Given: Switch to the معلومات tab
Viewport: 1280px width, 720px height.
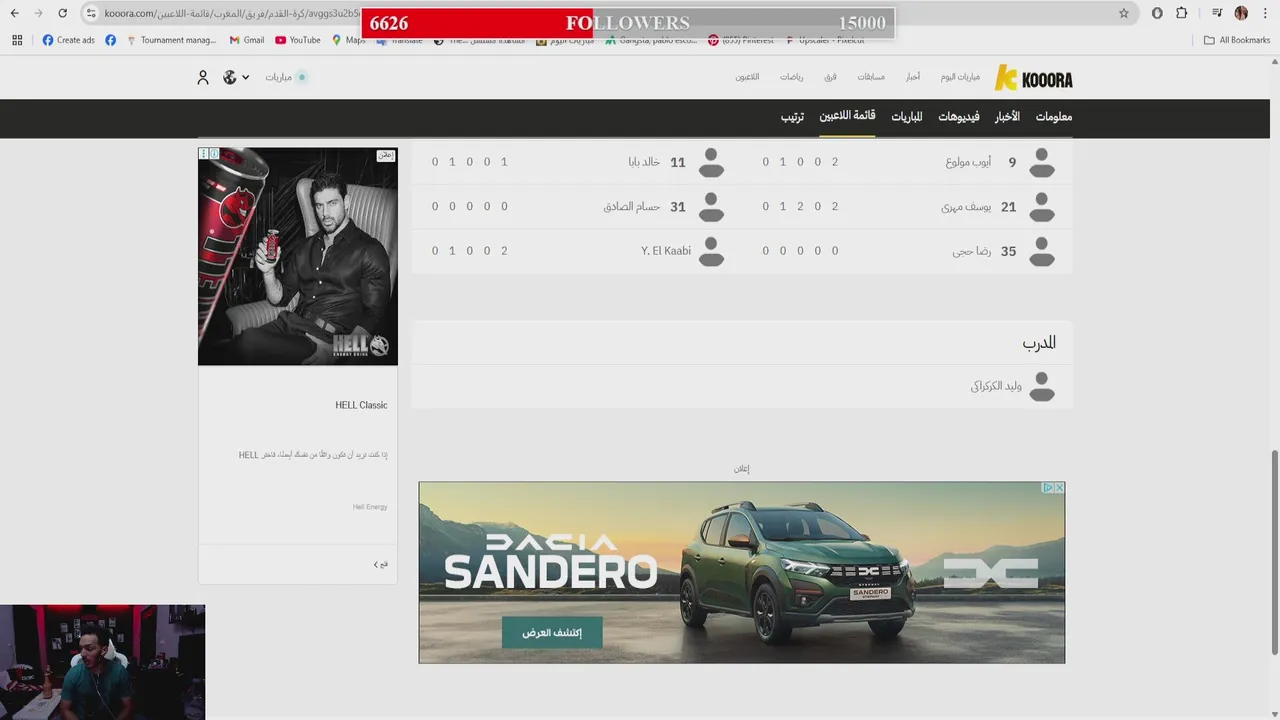Looking at the screenshot, I should coord(1054,117).
